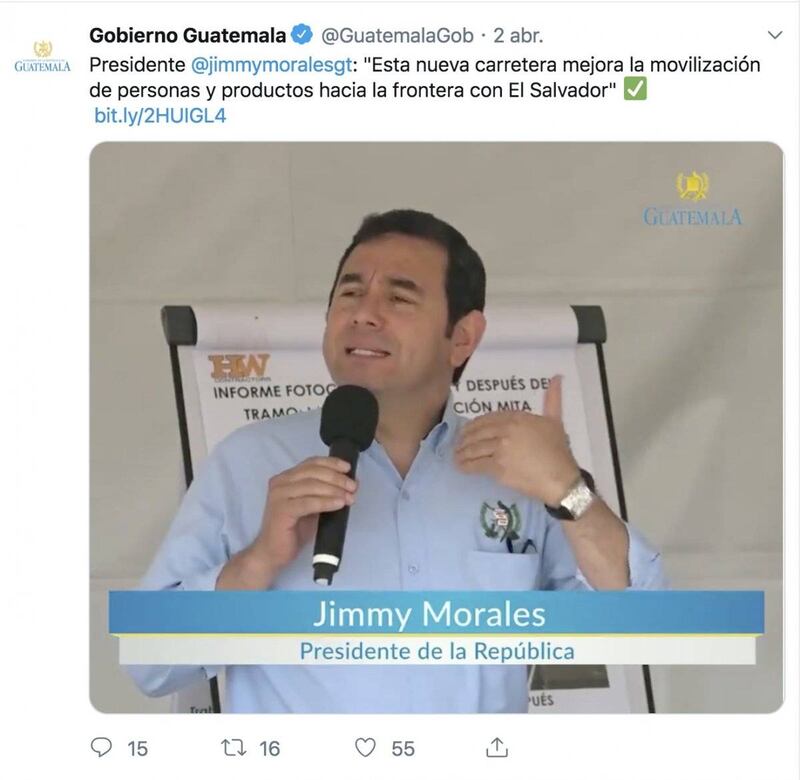Click the @GuatemalaGob handle

click(397, 35)
